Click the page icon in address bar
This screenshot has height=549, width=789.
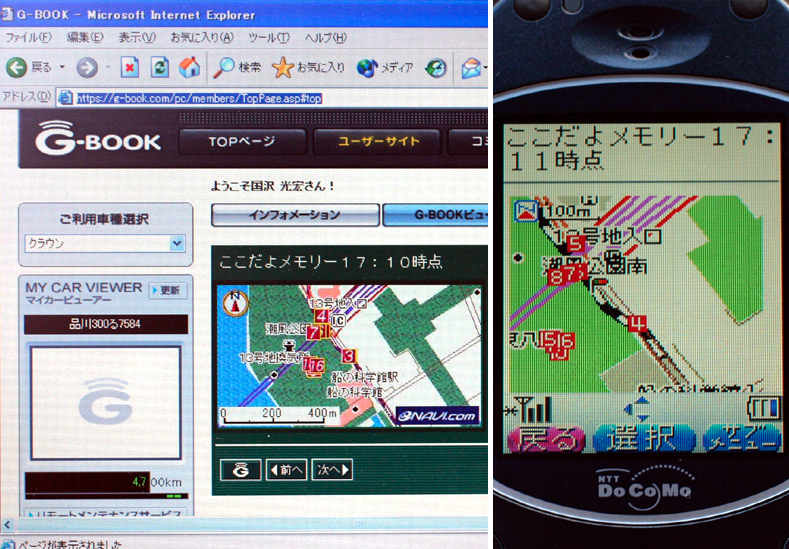[65, 98]
